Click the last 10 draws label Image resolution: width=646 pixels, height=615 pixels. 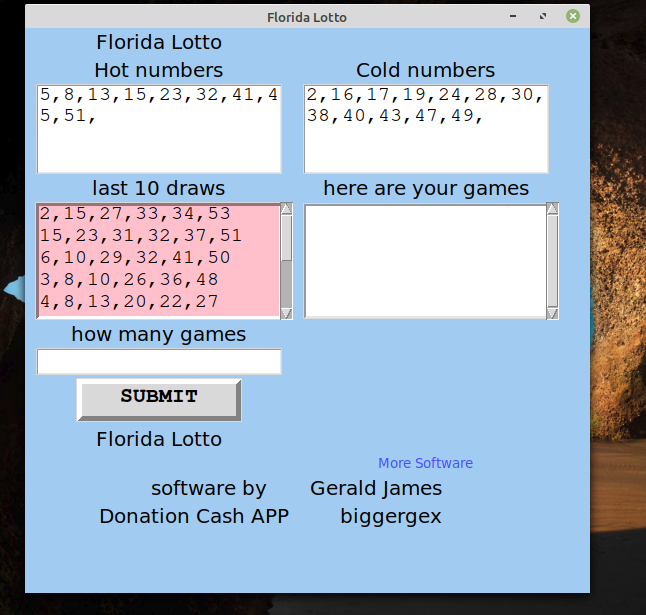[x=159, y=188]
